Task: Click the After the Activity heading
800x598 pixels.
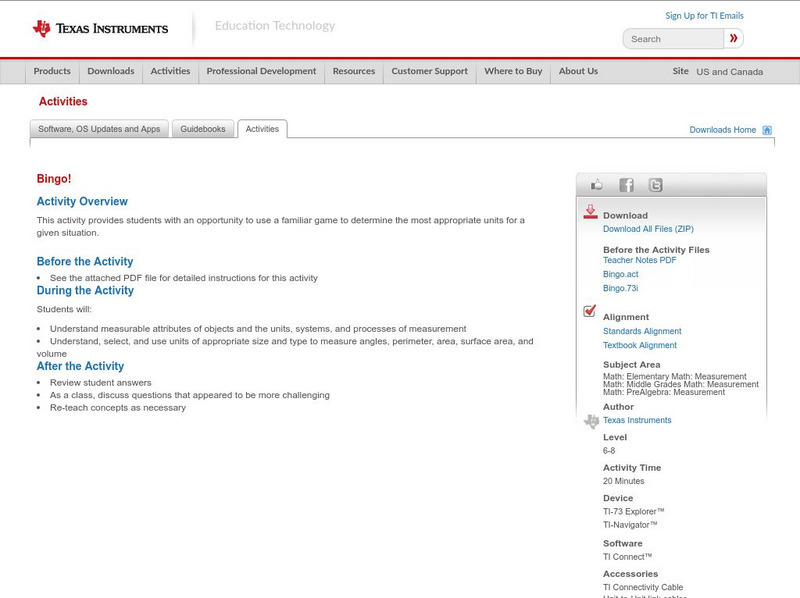Action: click(x=80, y=366)
